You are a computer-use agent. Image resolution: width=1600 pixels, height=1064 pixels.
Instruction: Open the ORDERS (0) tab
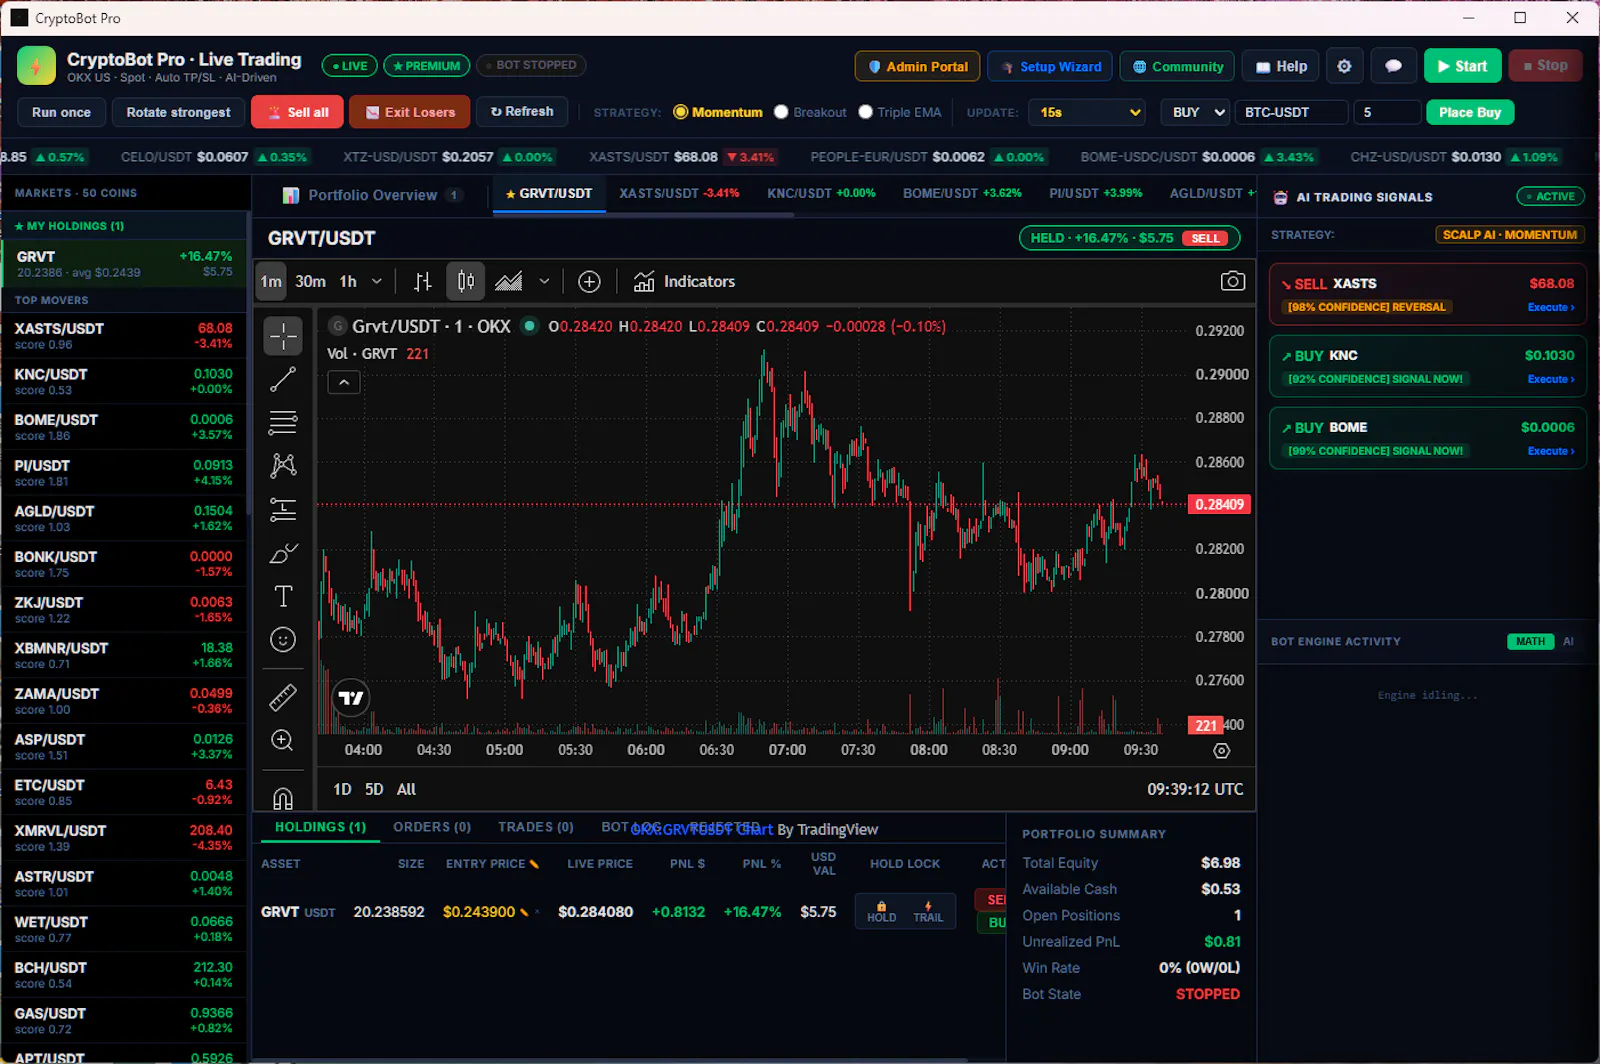[432, 828]
